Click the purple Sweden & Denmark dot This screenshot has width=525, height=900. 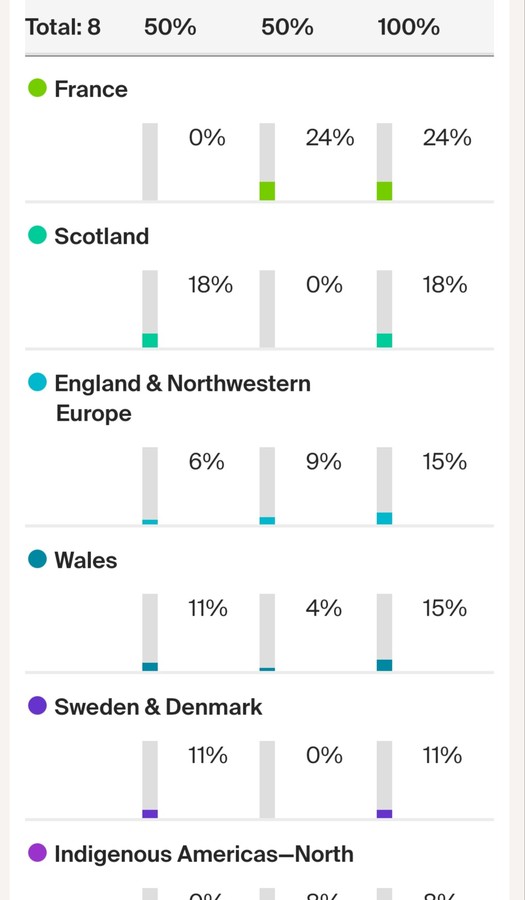[x=37, y=706]
